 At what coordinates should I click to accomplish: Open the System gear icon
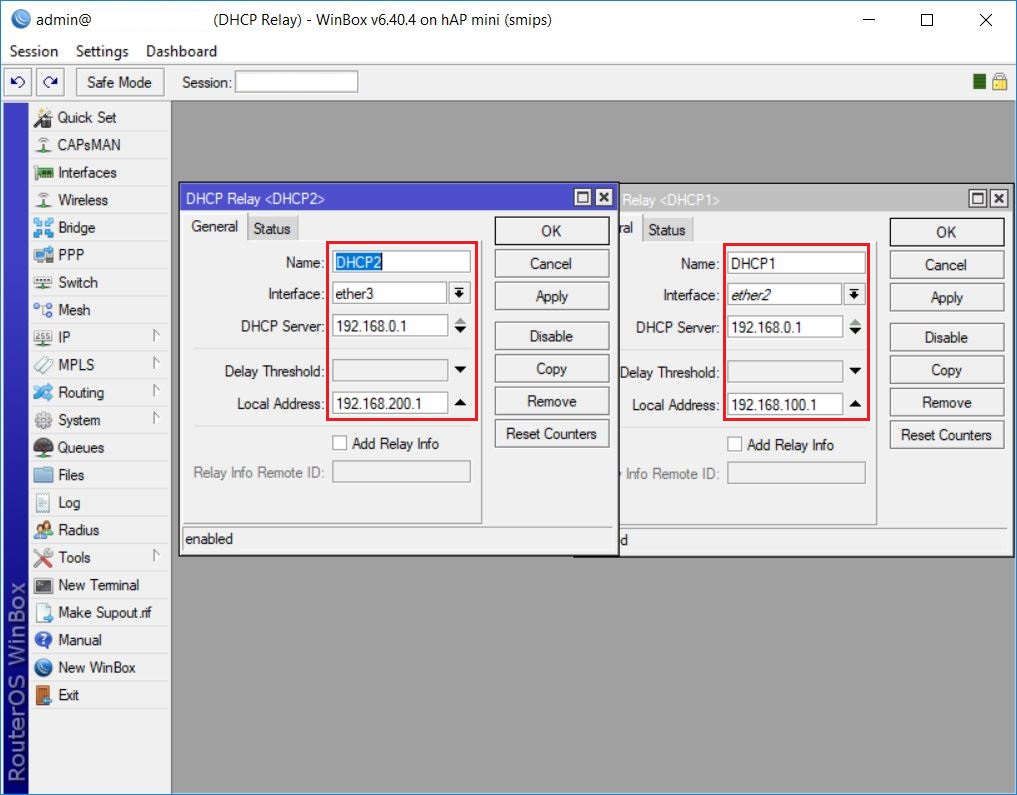(43, 420)
